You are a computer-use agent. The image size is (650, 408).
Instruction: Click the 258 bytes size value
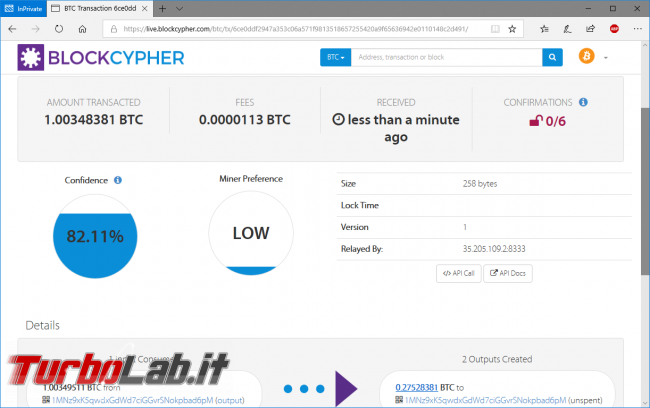pyautogui.click(x=480, y=184)
